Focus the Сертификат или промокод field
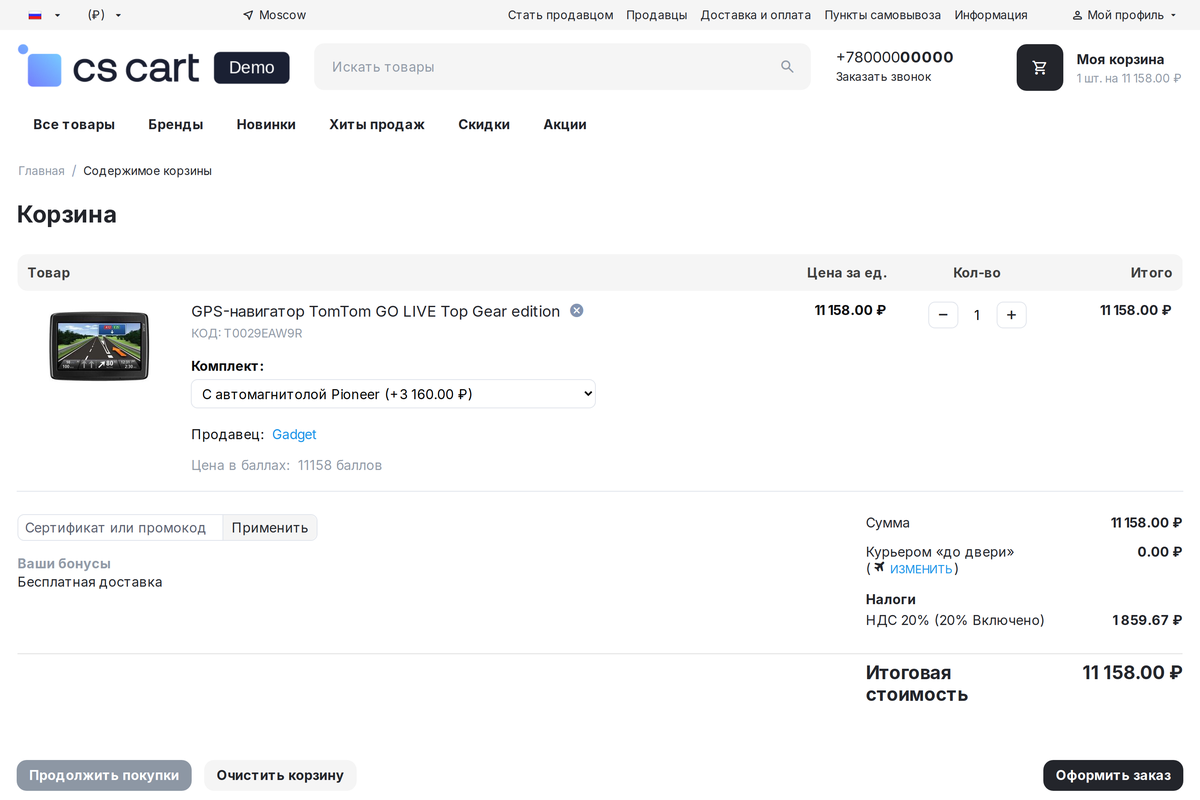 coord(120,527)
